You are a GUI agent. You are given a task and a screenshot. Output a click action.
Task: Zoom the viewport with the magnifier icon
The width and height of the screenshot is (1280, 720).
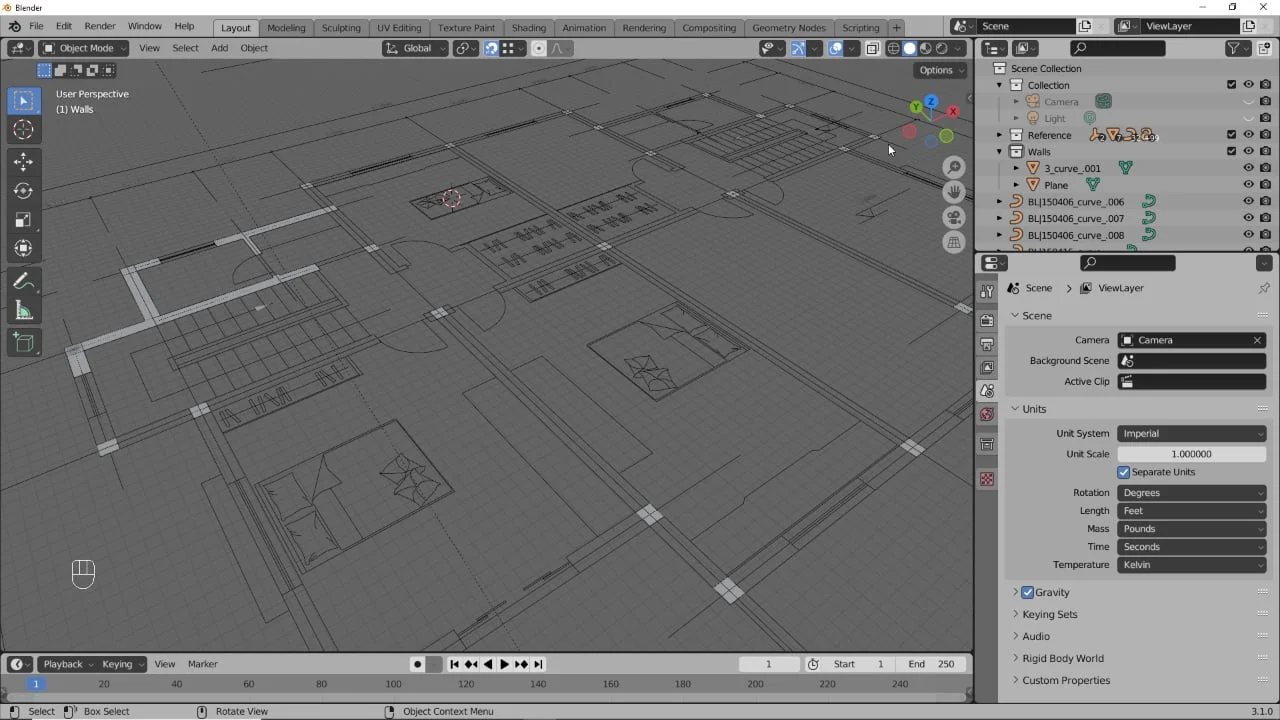pyautogui.click(x=952, y=167)
